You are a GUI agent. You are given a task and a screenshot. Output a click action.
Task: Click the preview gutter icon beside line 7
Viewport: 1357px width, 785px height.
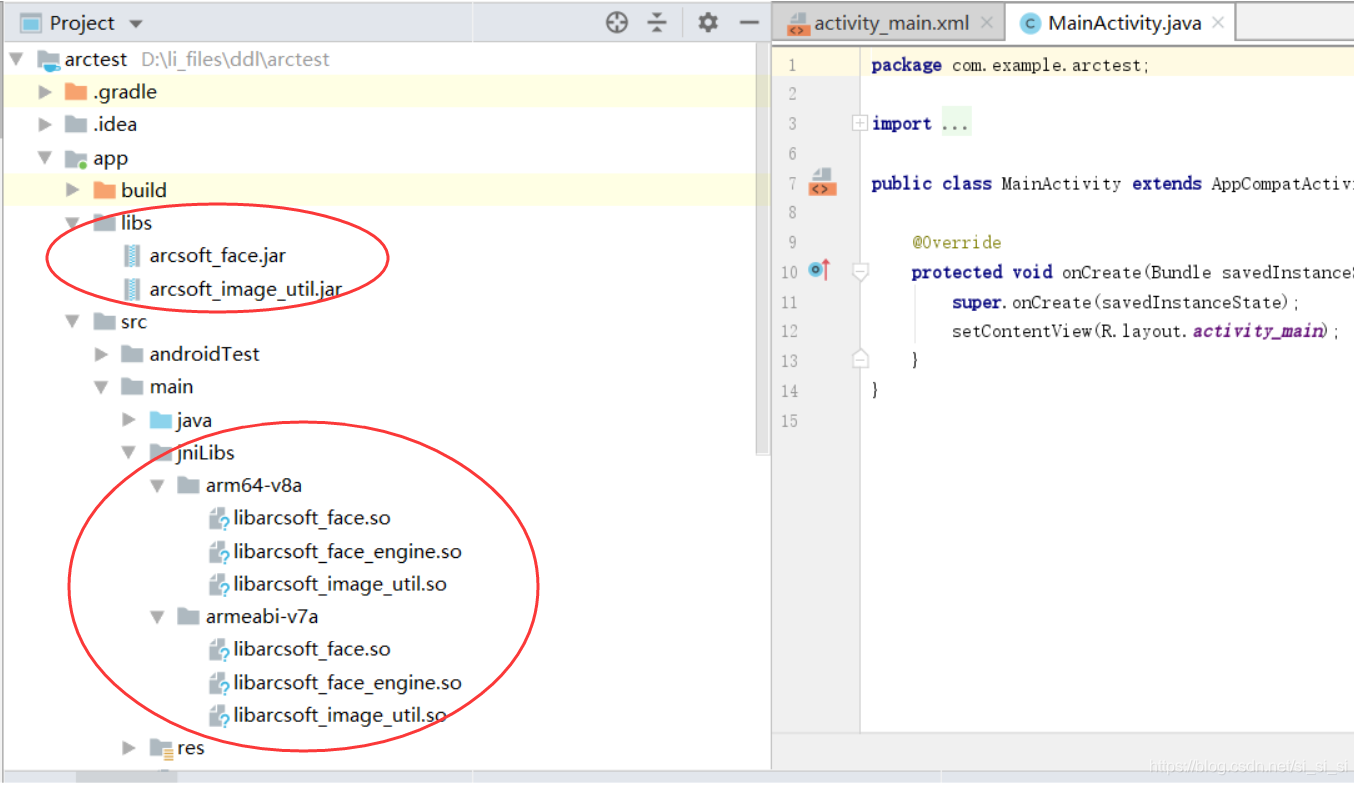coord(821,183)
